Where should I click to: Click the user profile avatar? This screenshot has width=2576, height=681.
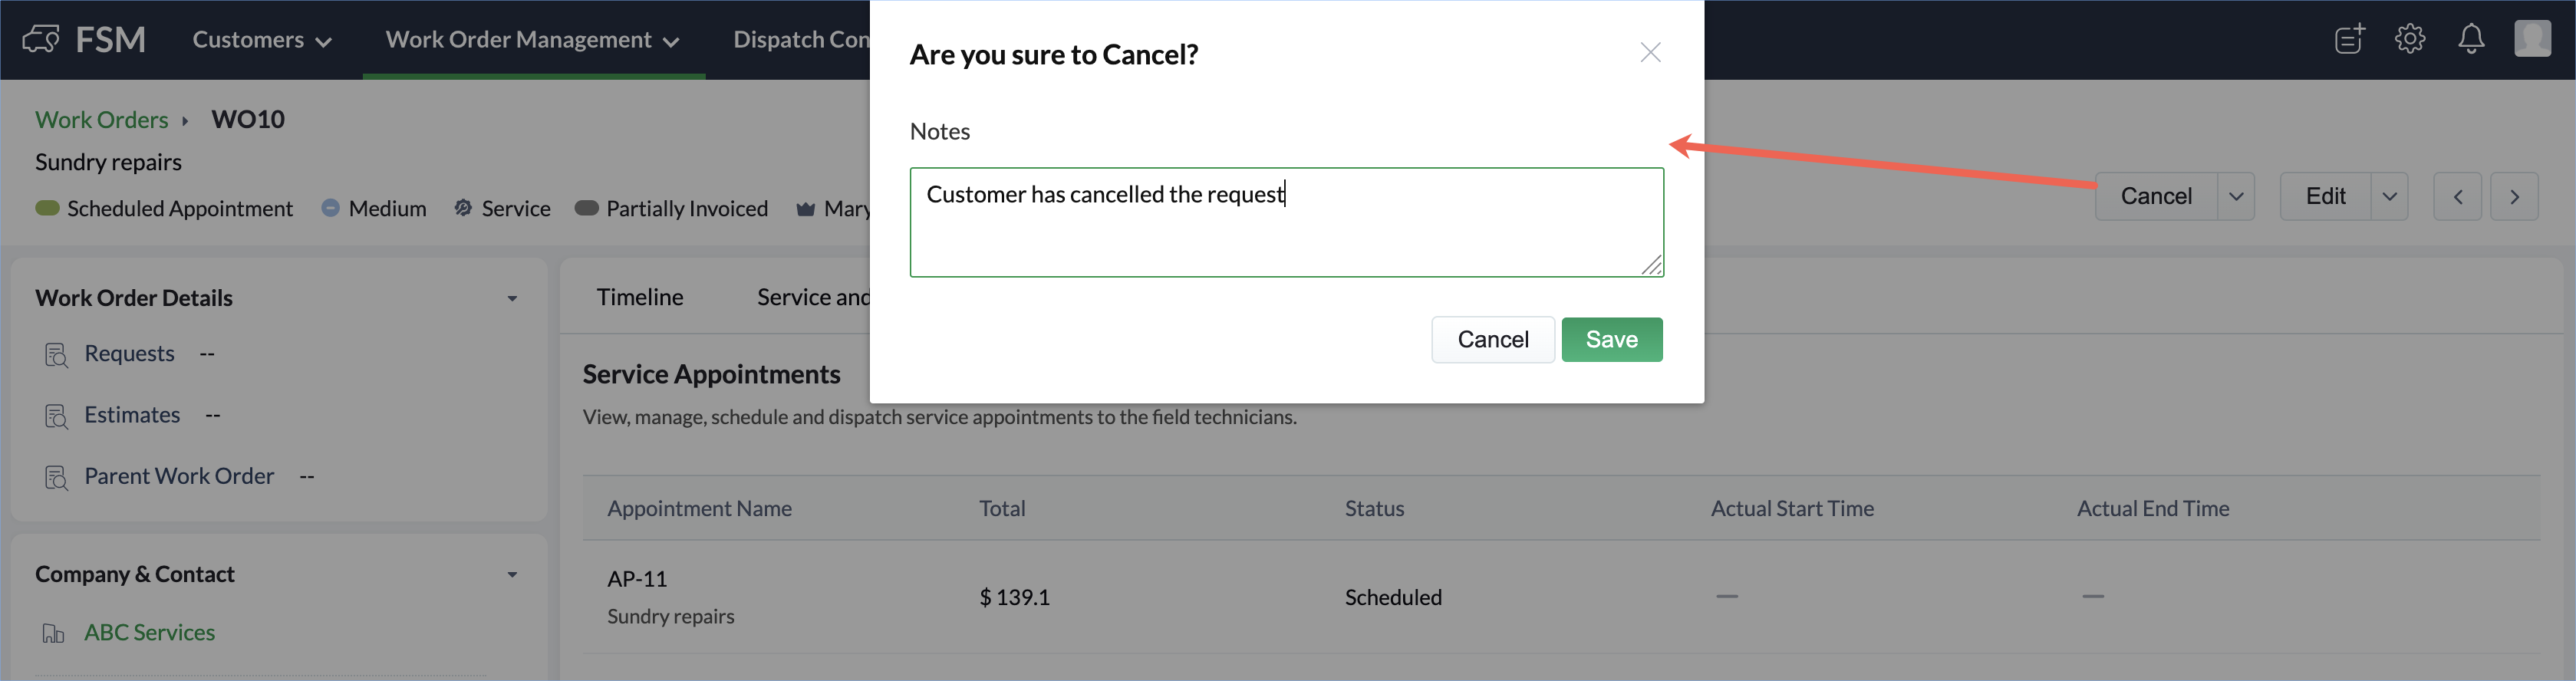pyautogui.click(x=2532, y=39)
